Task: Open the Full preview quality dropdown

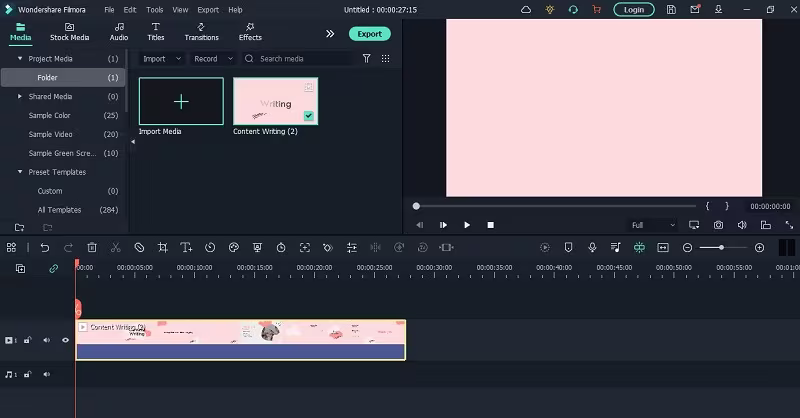Action: point(653,225)
